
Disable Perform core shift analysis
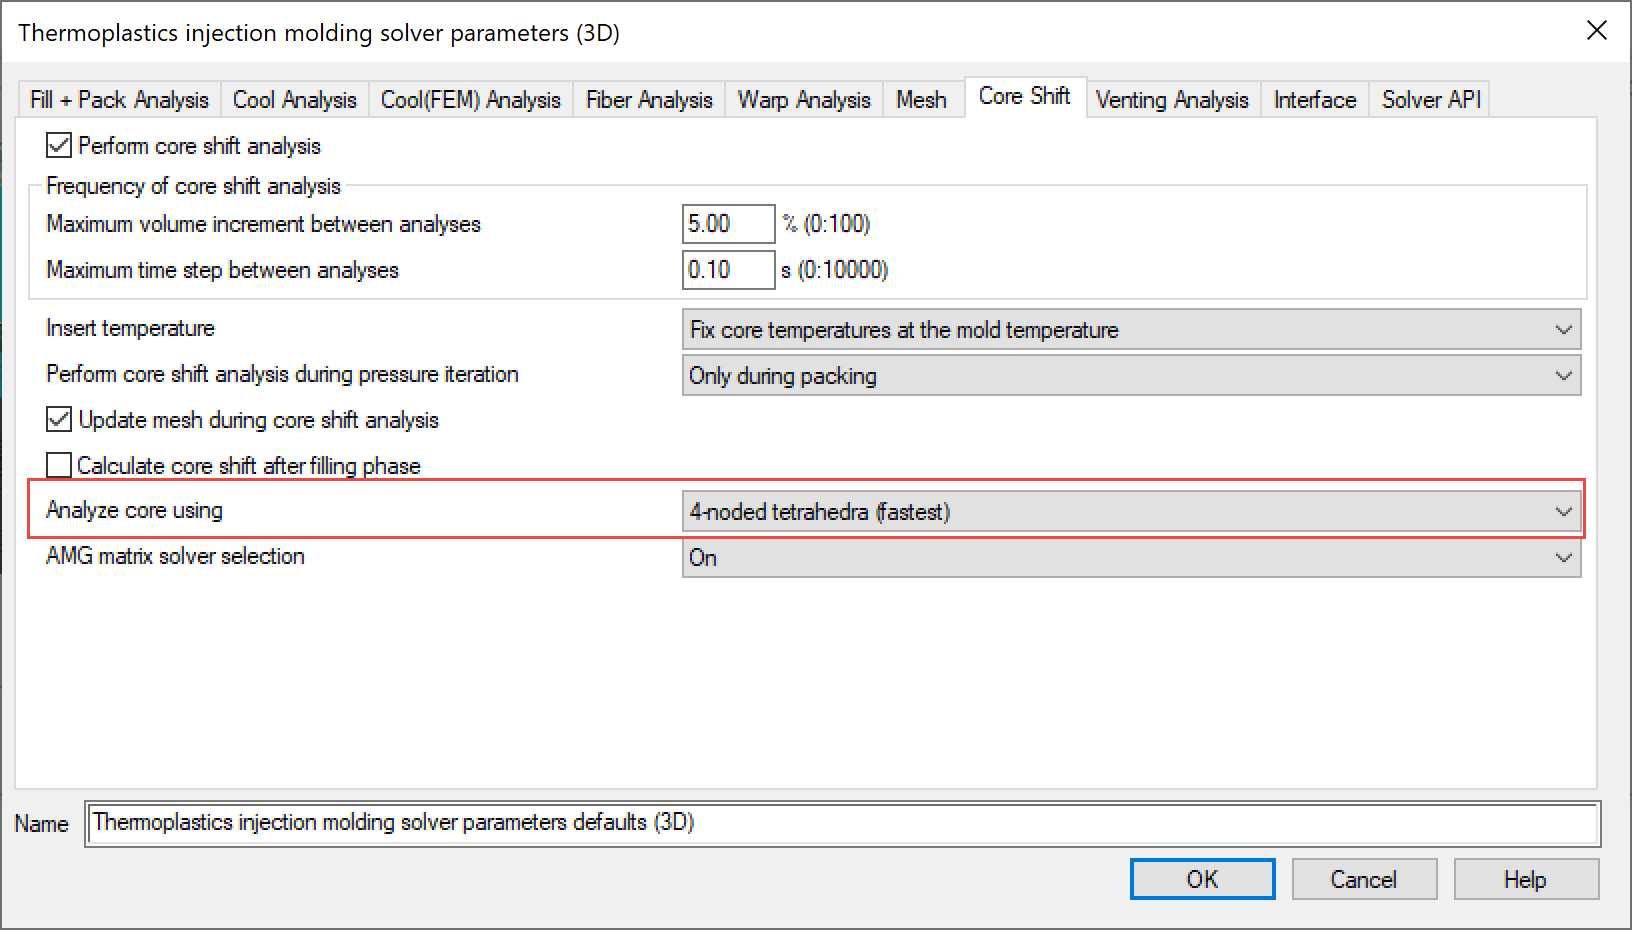pyautogui.click(x=58, y=145)
